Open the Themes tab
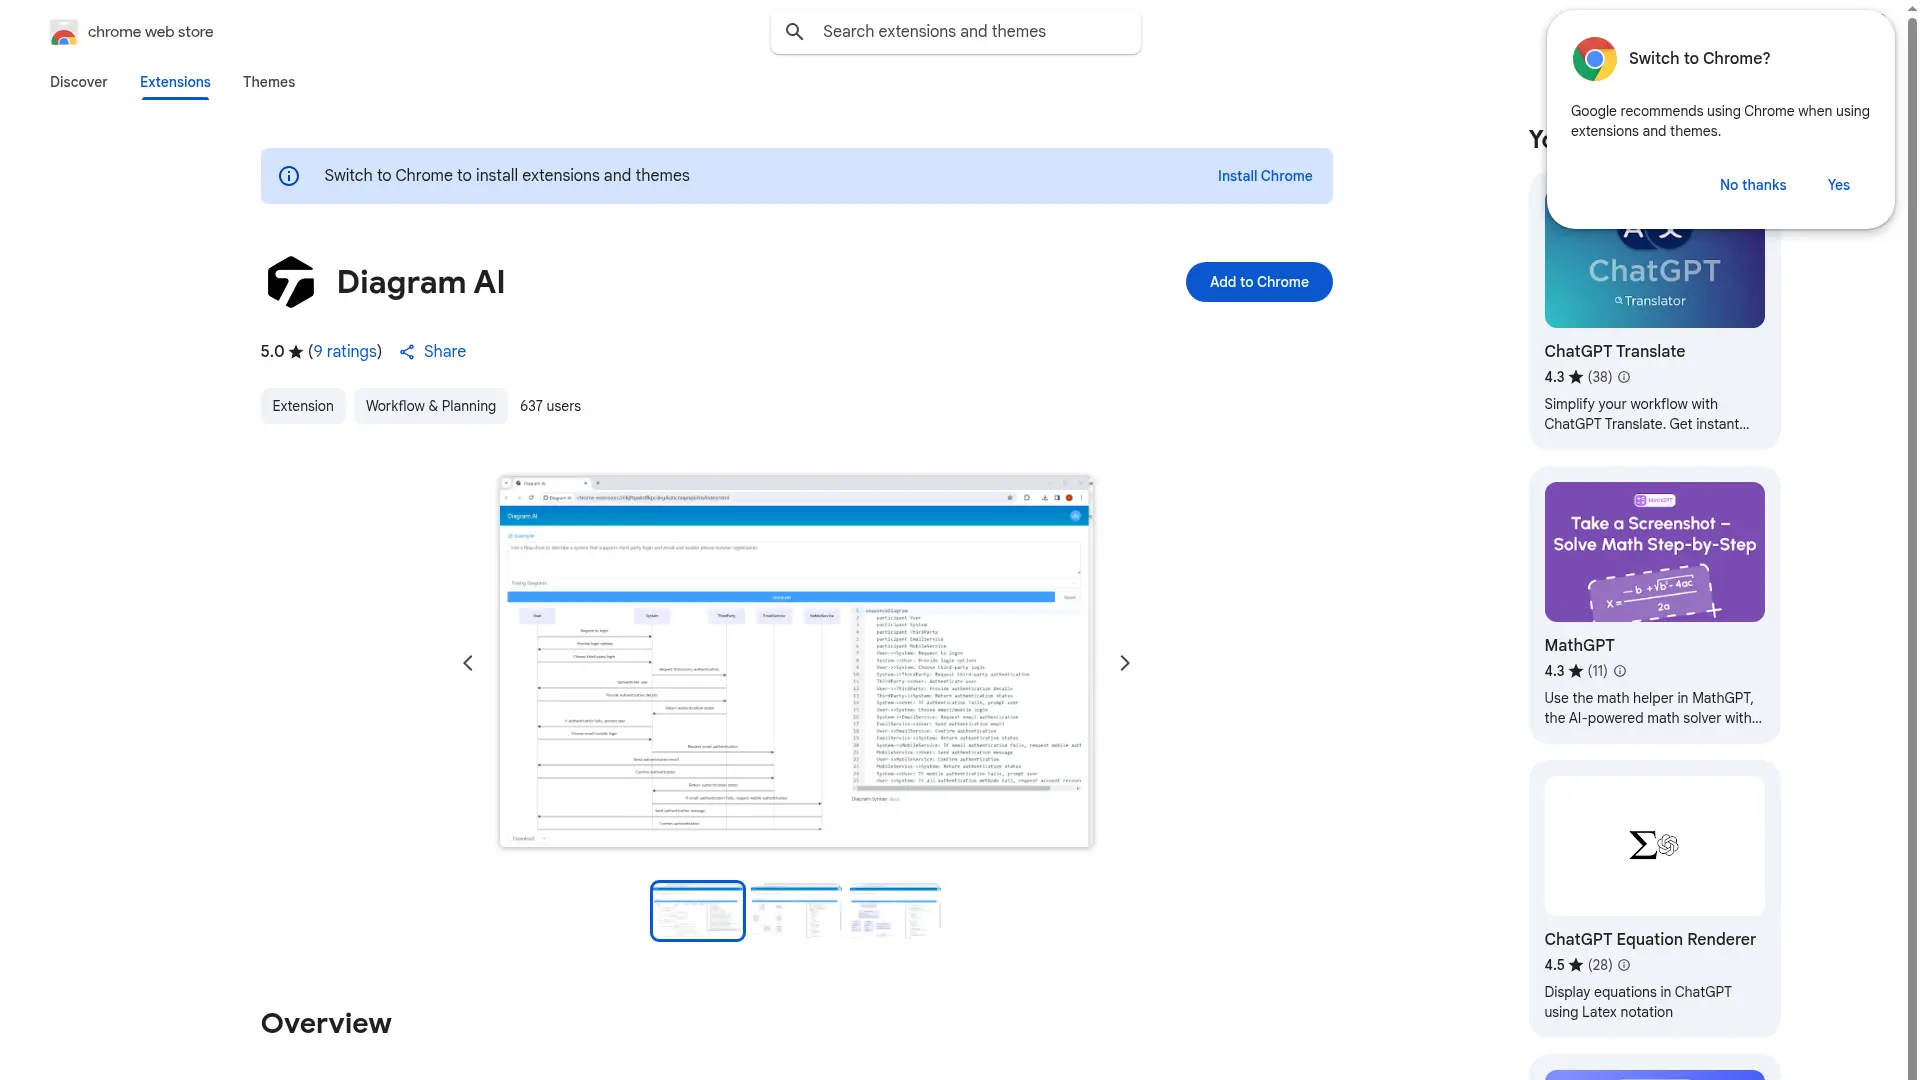Screen dimensions: 1920x1080 (x=269, y=82)
